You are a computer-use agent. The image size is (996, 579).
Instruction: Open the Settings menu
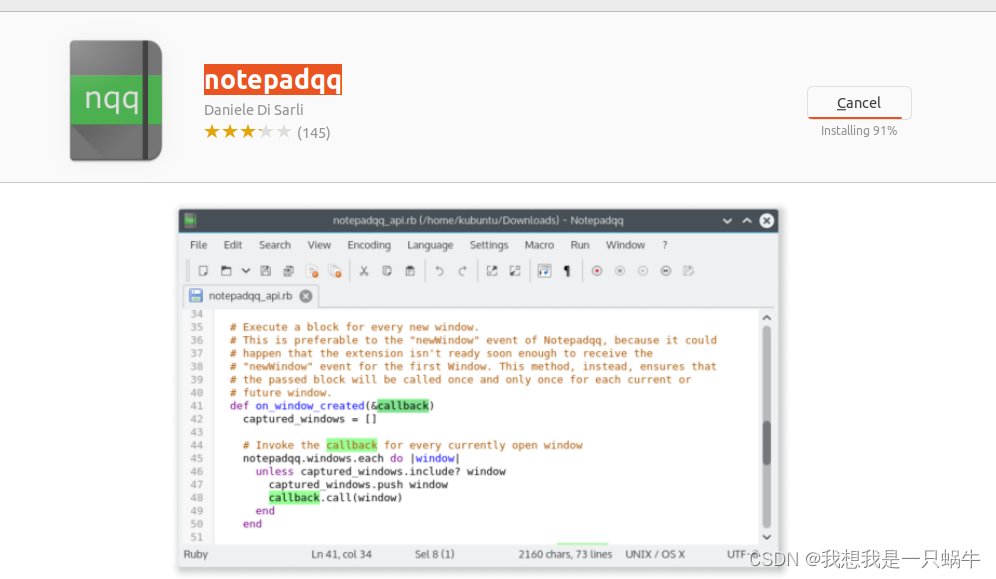pos(488,245)
